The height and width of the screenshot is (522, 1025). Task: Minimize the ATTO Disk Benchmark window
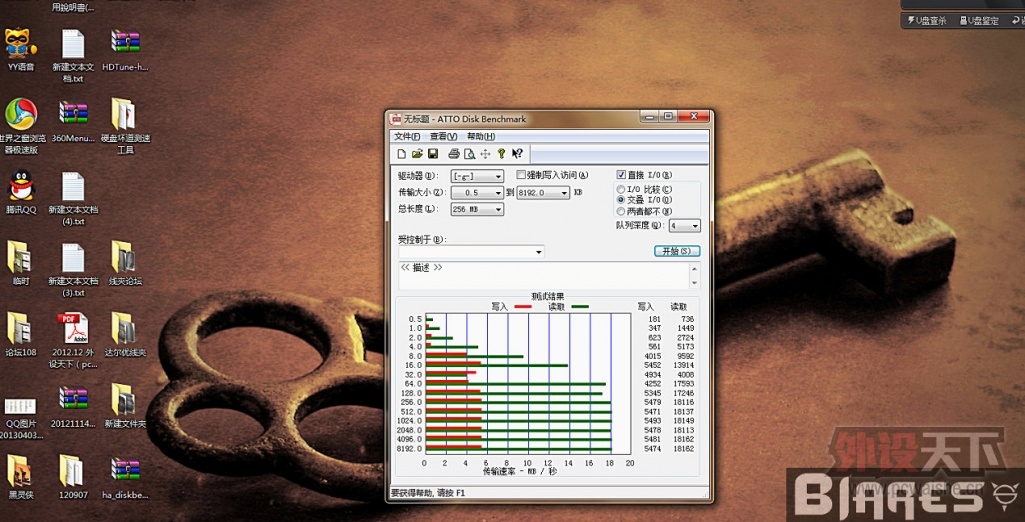point(650,116)
